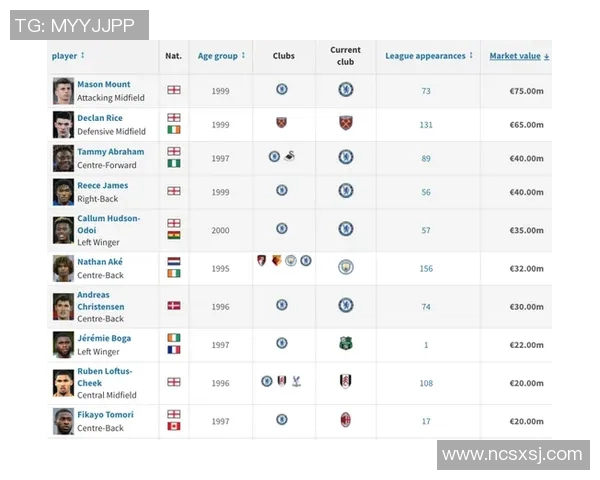600x480 pixels.
Task: Click Tammy Abraham's player photo thumbnail
Action: [64, 158]
